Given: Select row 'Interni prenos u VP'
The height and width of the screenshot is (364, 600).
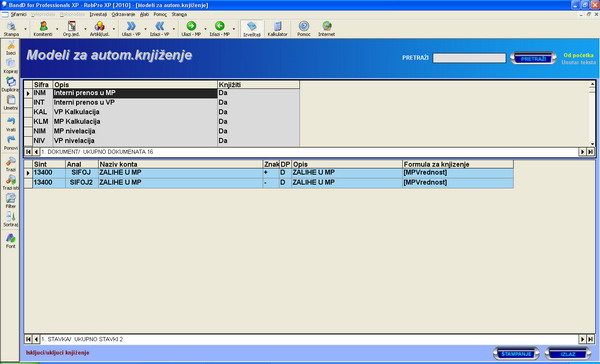Looking at the screenshot, I should click(x=162, y=102).
